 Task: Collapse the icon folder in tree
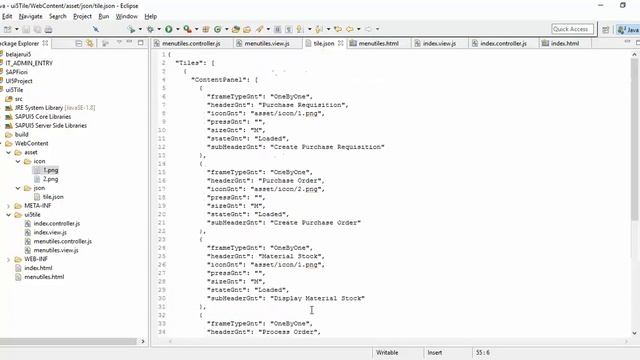click(x=18, y=161)
